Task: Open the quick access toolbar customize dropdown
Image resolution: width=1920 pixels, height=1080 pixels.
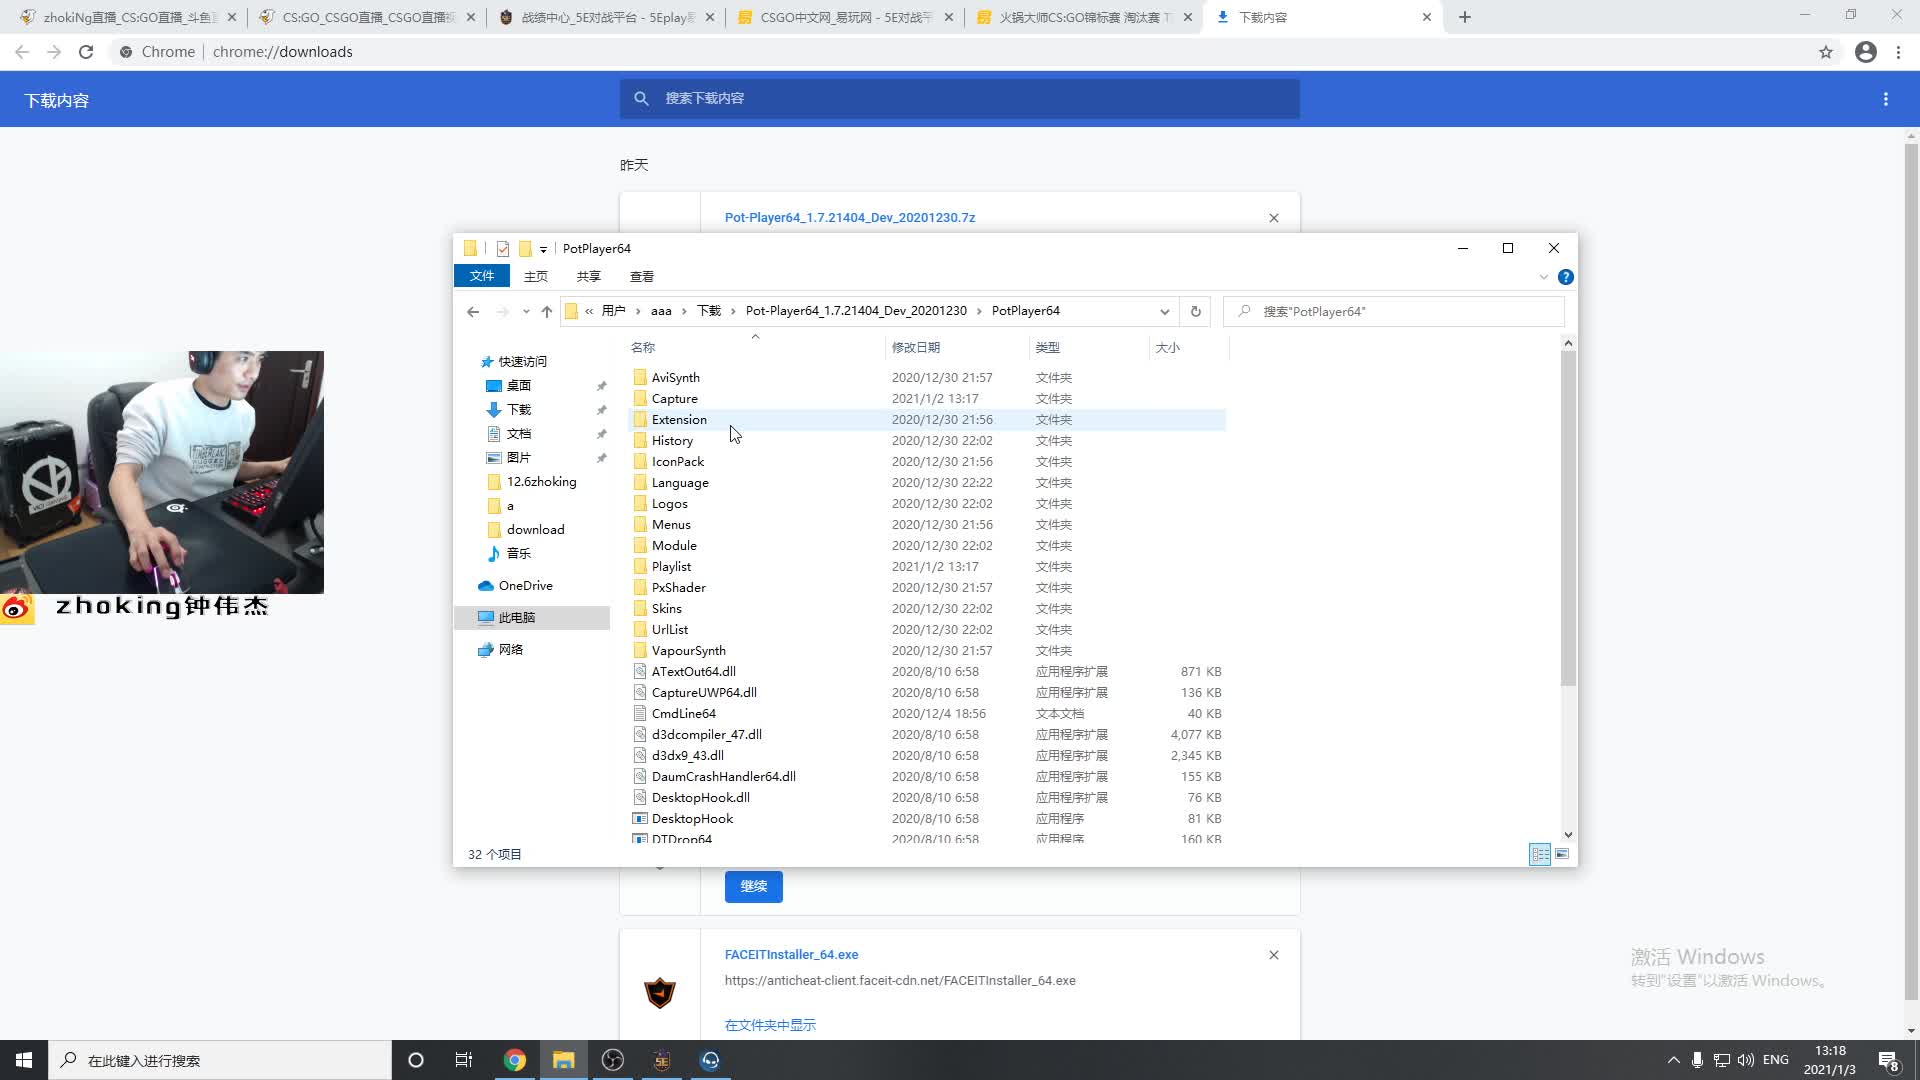Action: click(x=543, y=249)
